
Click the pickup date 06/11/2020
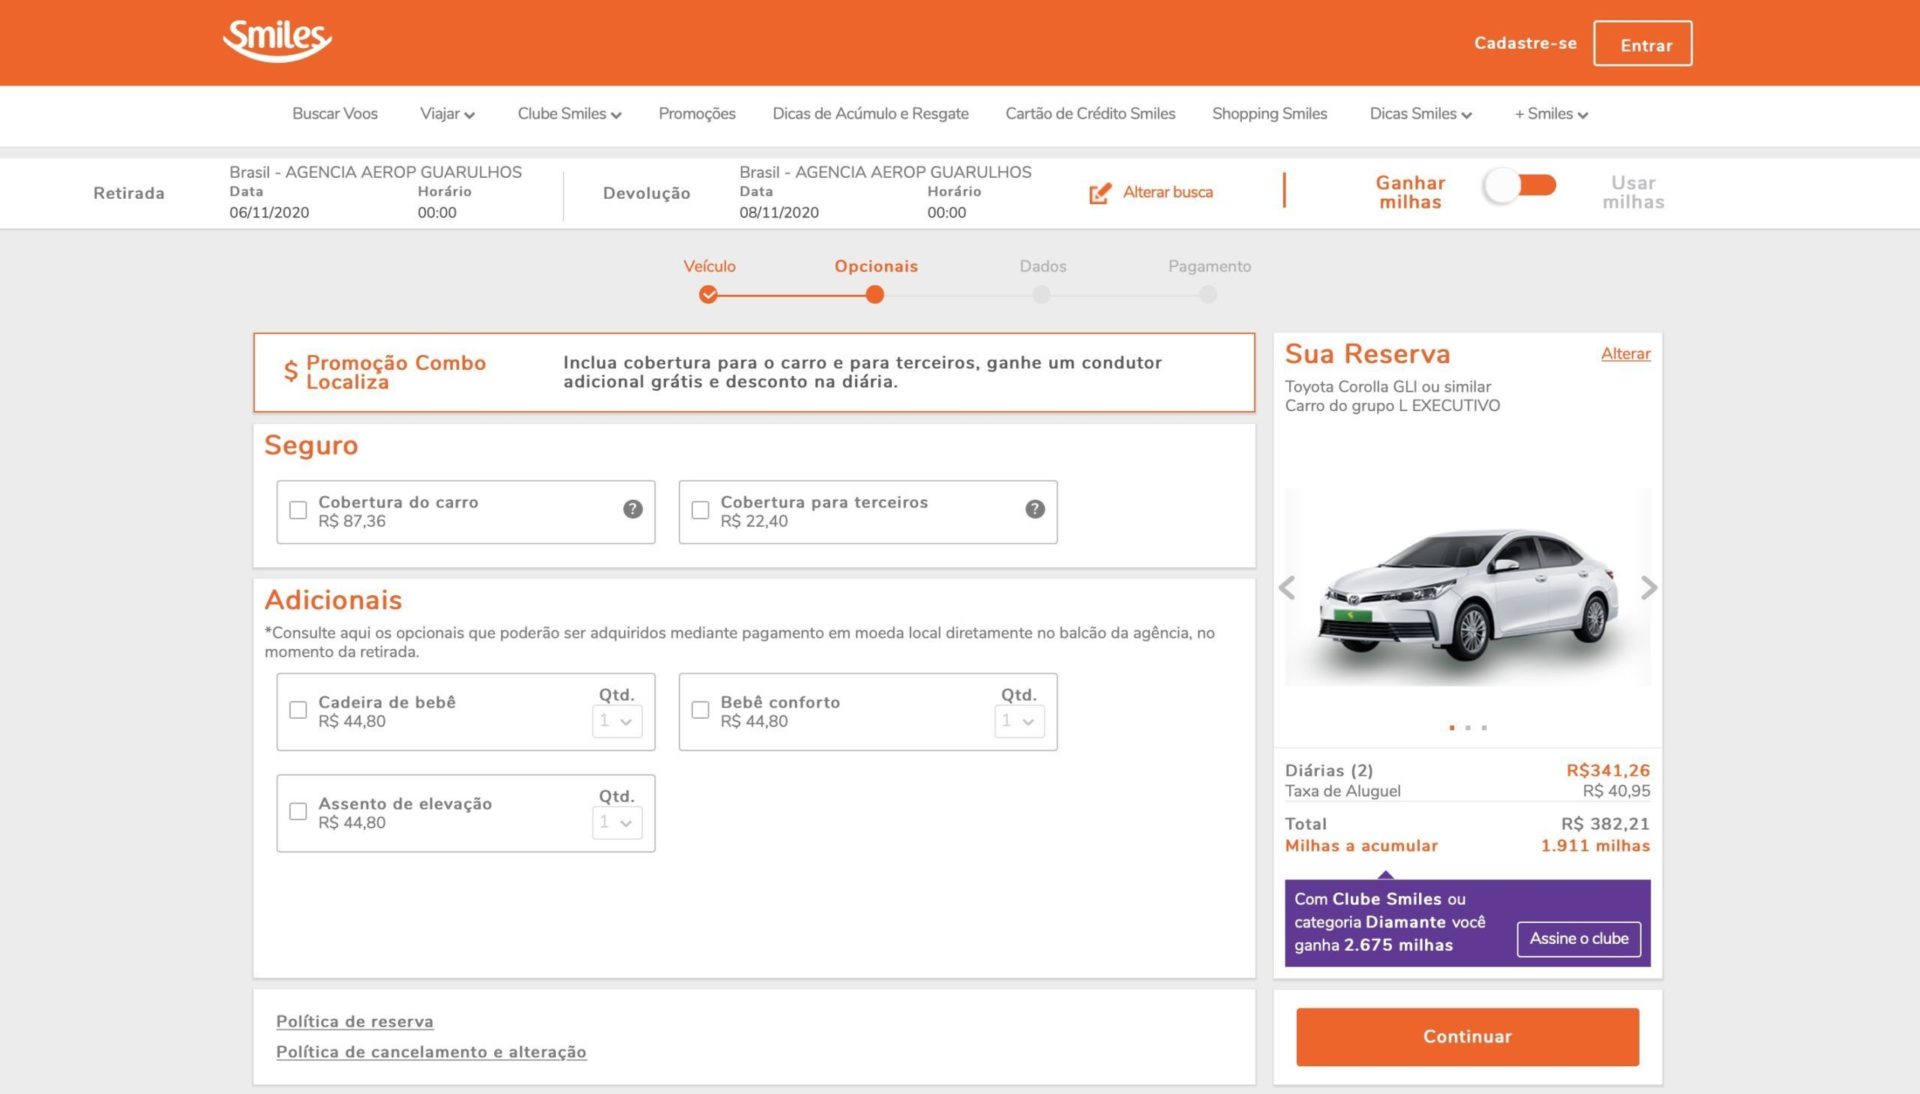[x=269, y=212]
